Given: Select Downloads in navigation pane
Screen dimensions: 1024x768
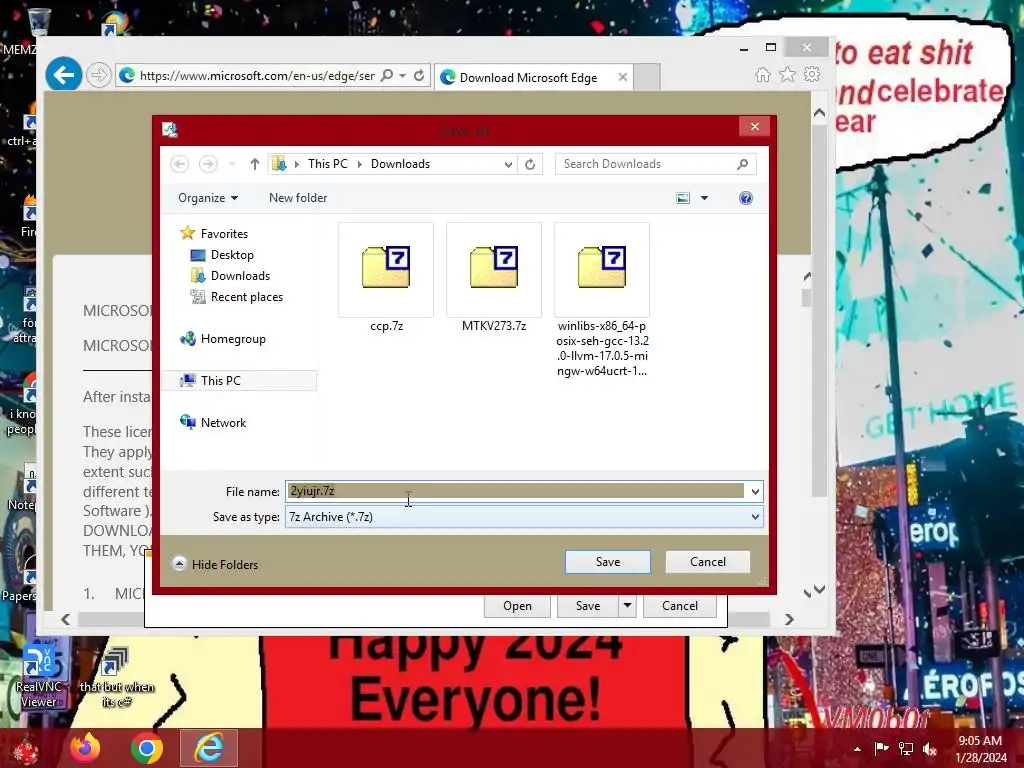Looking at the screenshot, I should point(240,276).
